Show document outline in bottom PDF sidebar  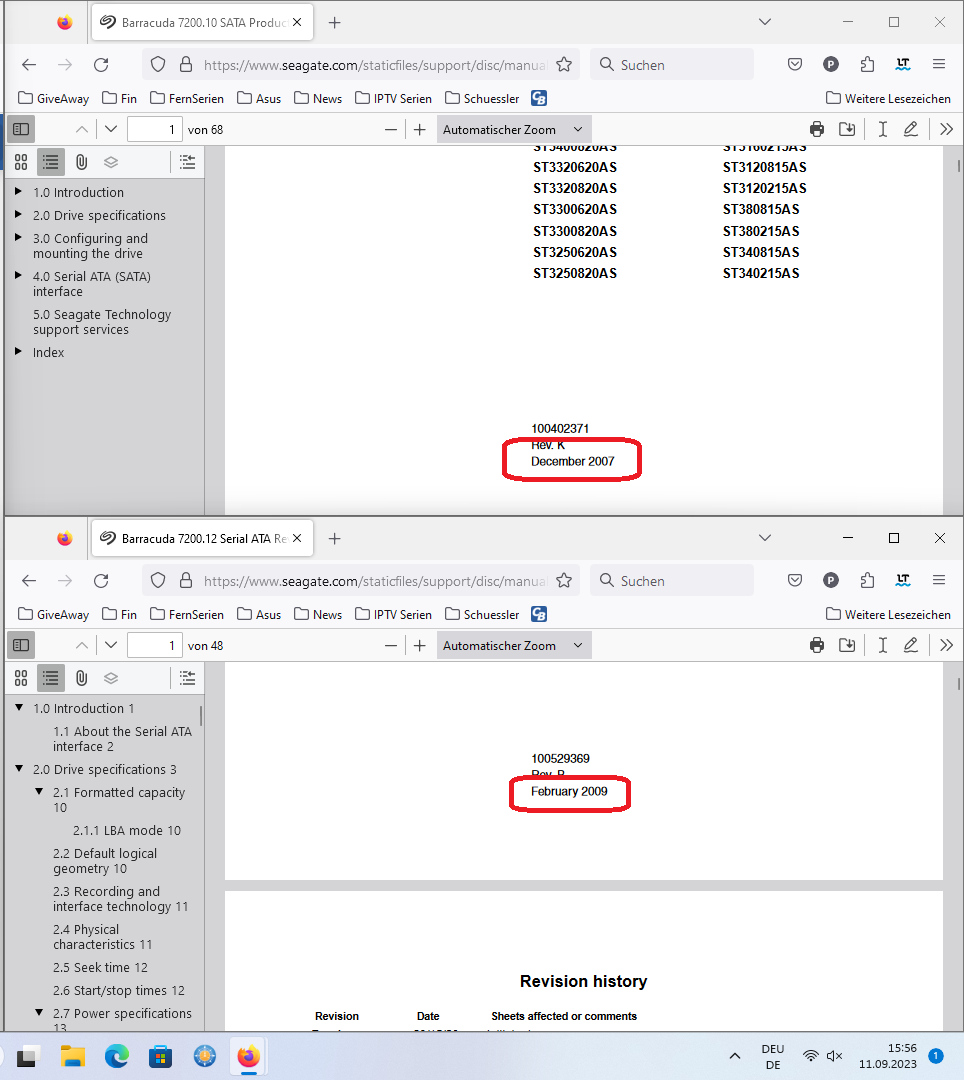51,678
